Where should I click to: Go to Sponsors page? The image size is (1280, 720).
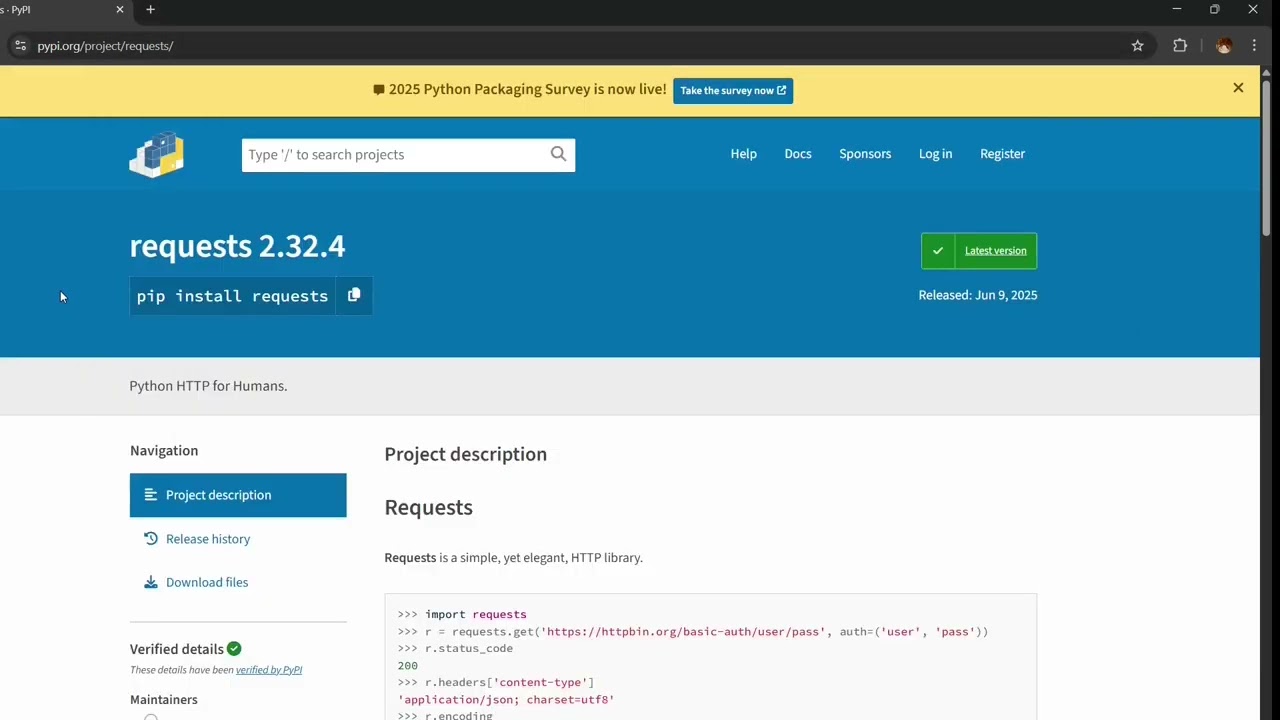point(865,154)
